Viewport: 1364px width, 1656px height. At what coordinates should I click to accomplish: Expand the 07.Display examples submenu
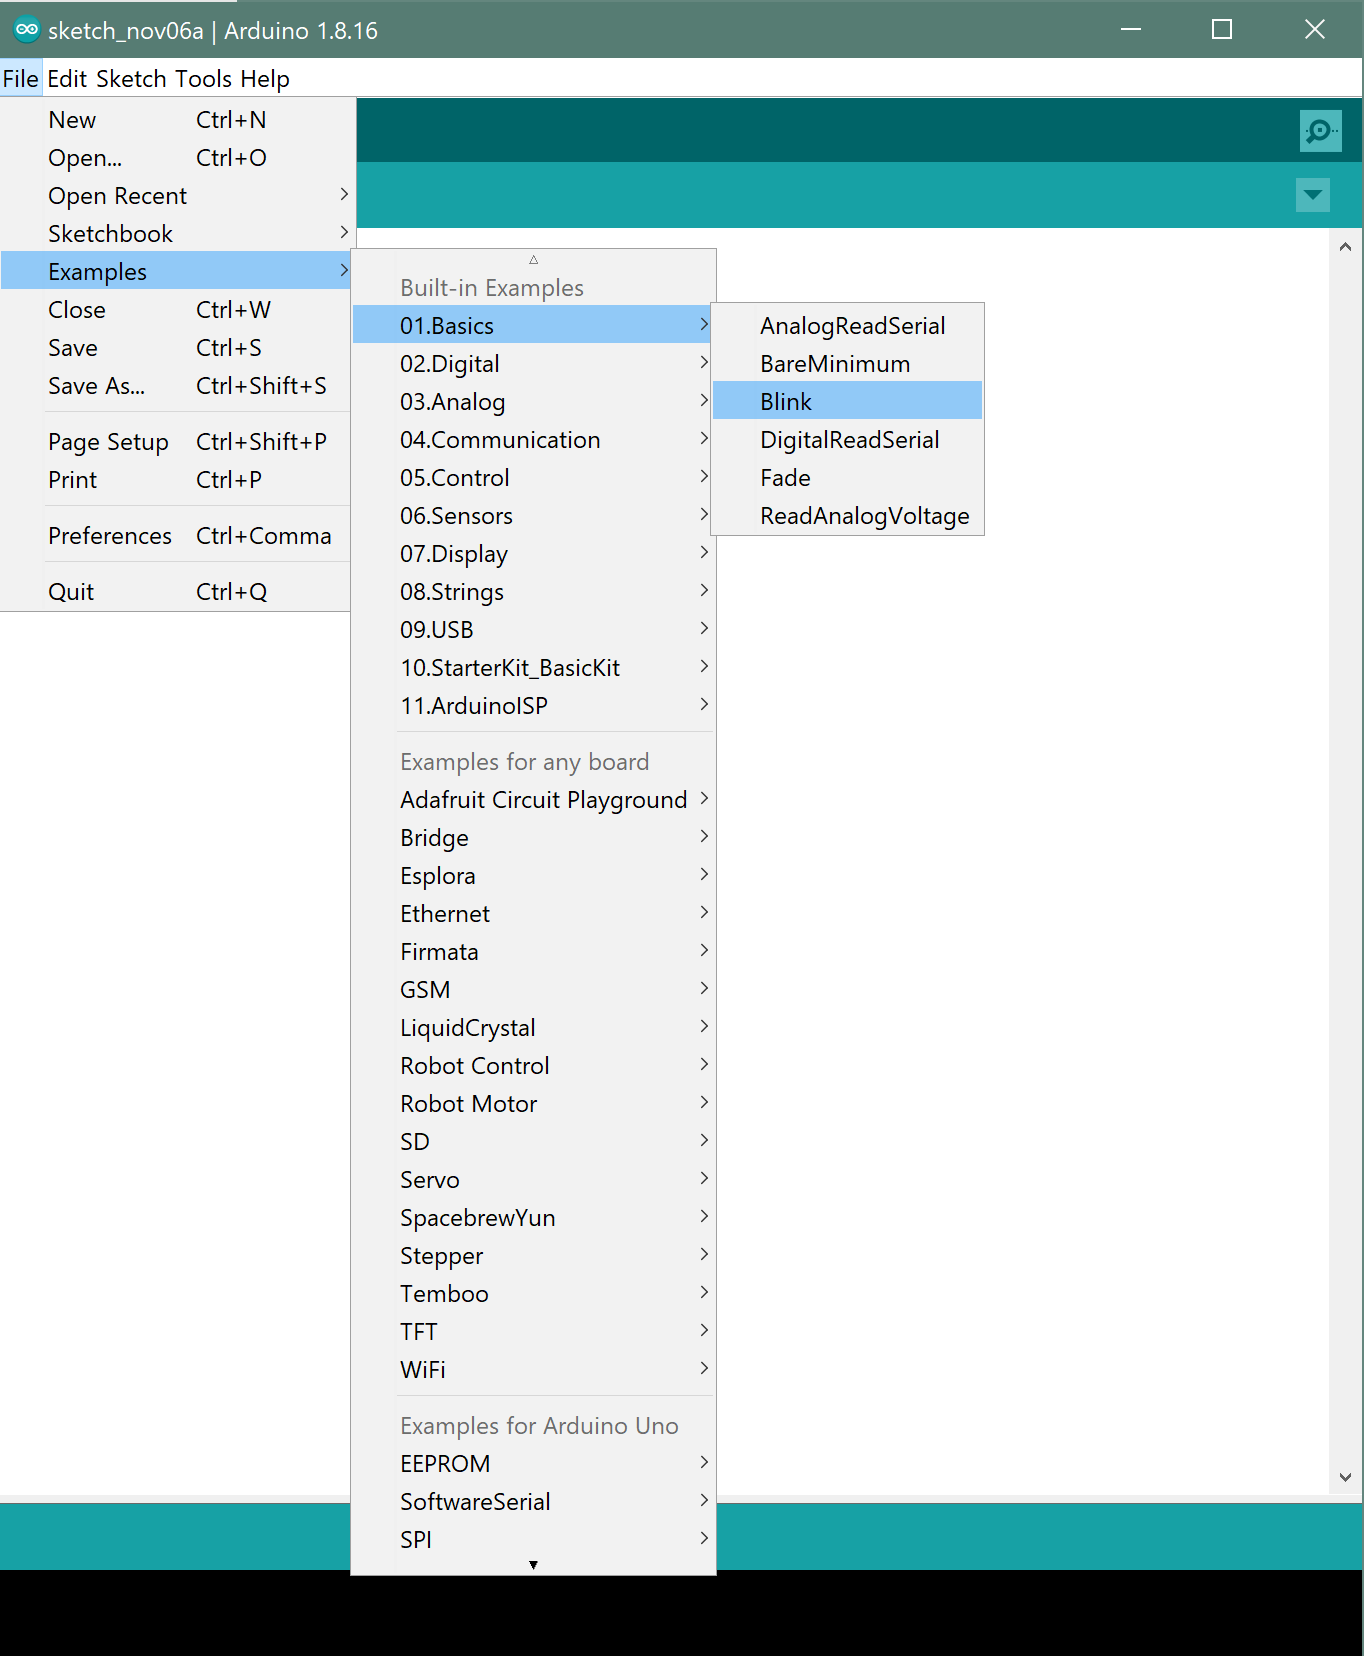coord(533,554)
